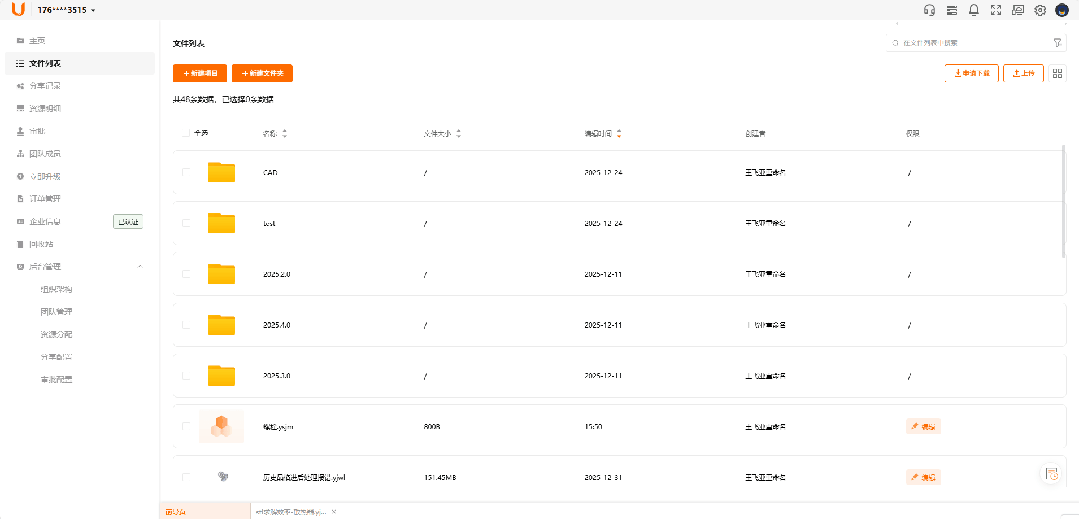
Task: Select all rows using the header checkbox
Action: (x=185, y=133)
